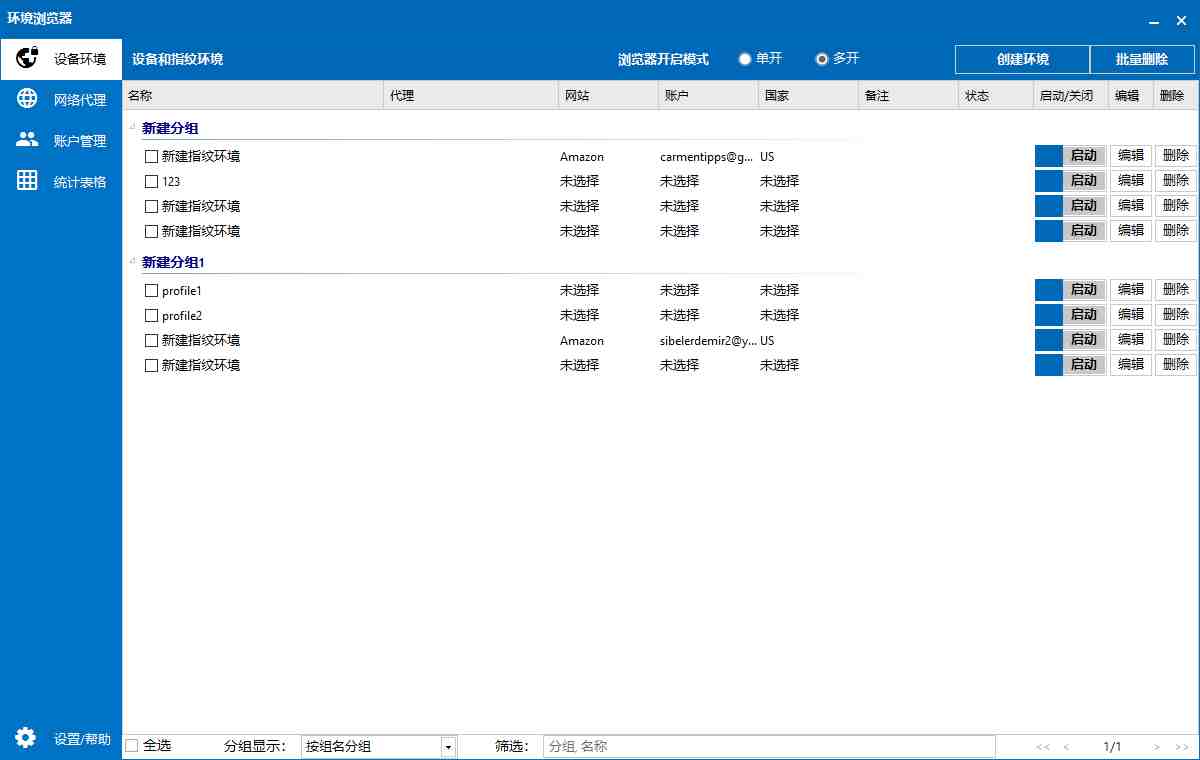The width and height of the screenshot is (1200, 760).
Task: Go to the last page (>>)
Action: tap(1182, 746)
